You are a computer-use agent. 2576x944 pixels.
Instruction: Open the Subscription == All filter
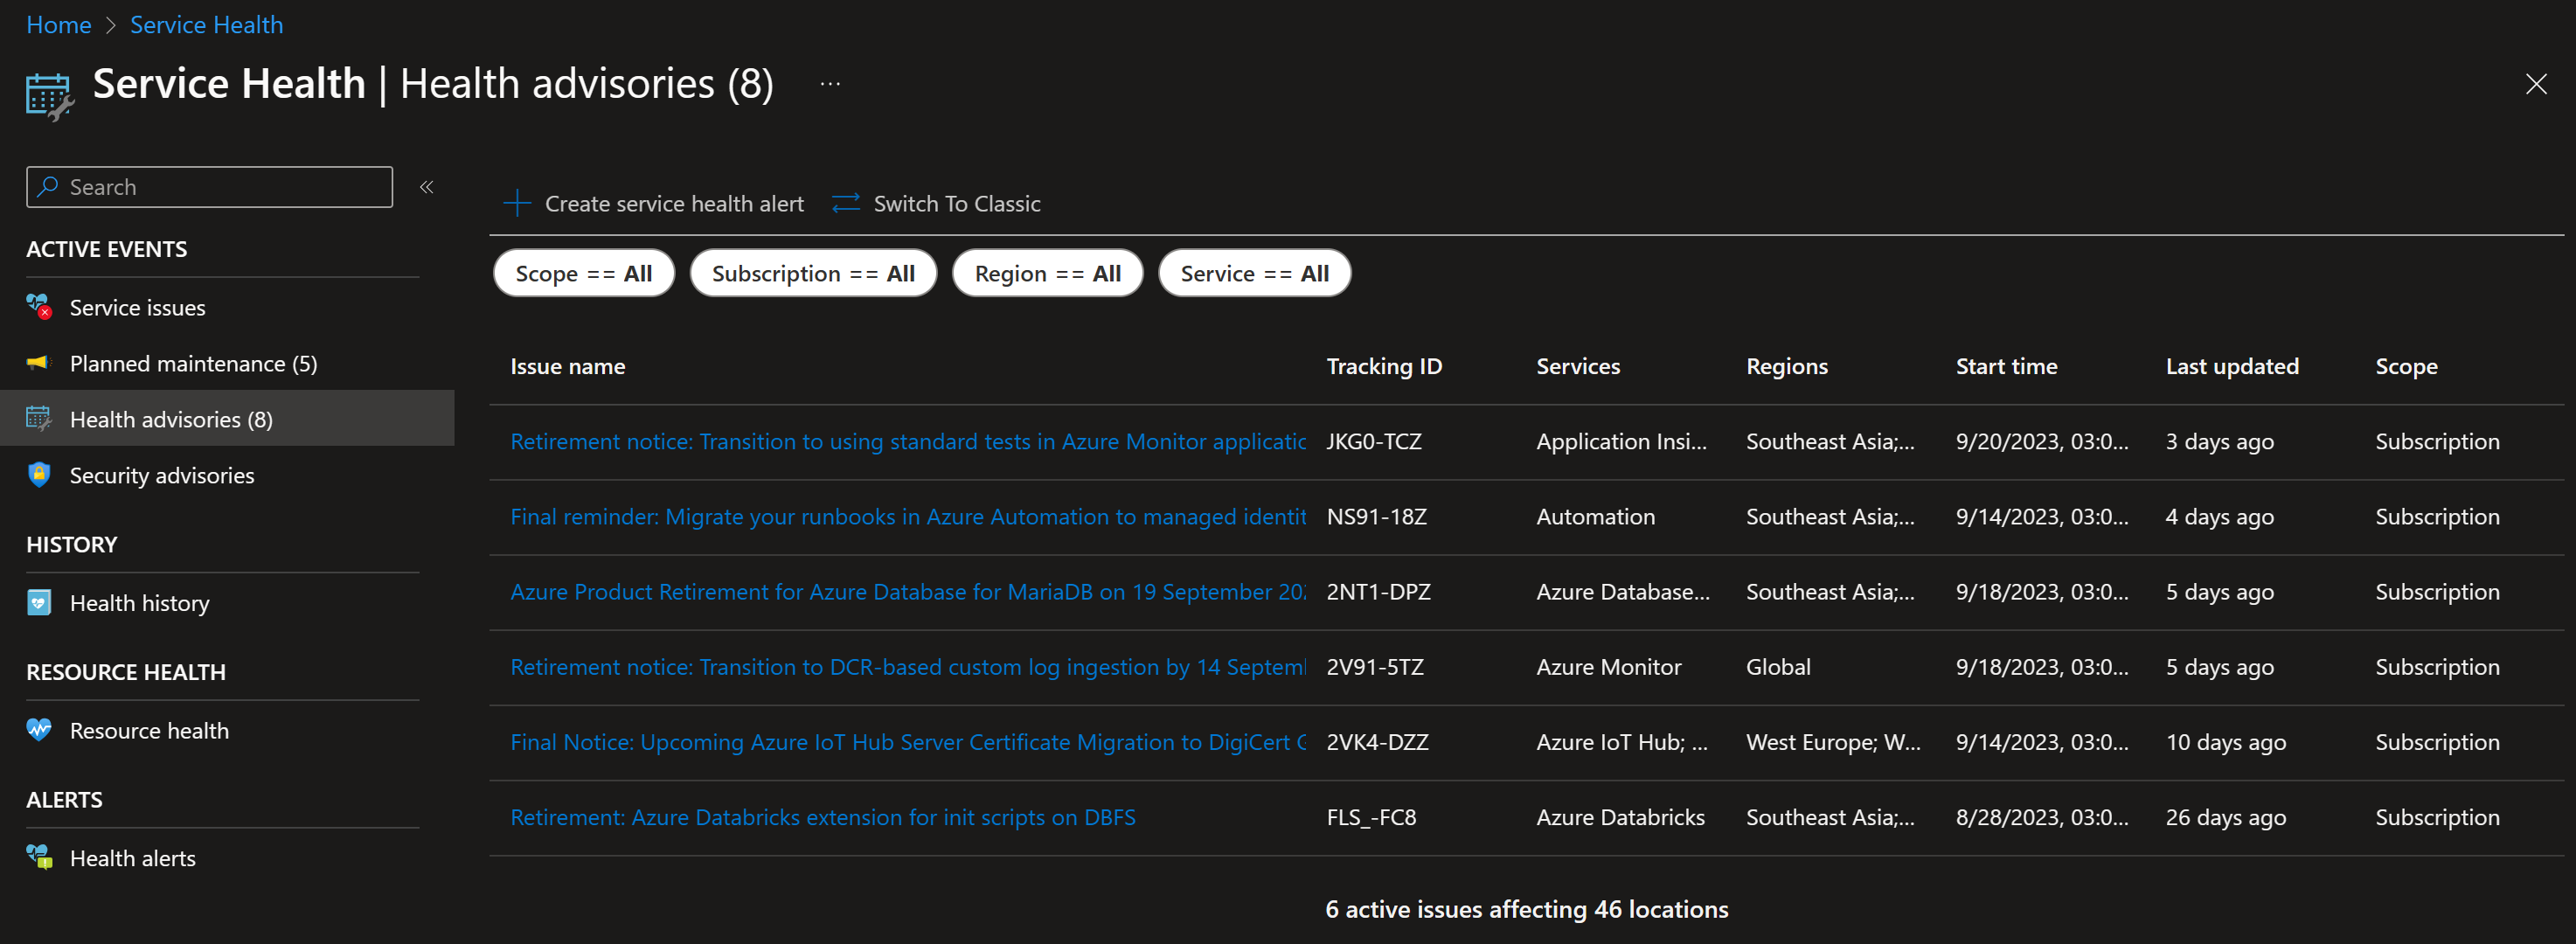[x=813, y=273]
